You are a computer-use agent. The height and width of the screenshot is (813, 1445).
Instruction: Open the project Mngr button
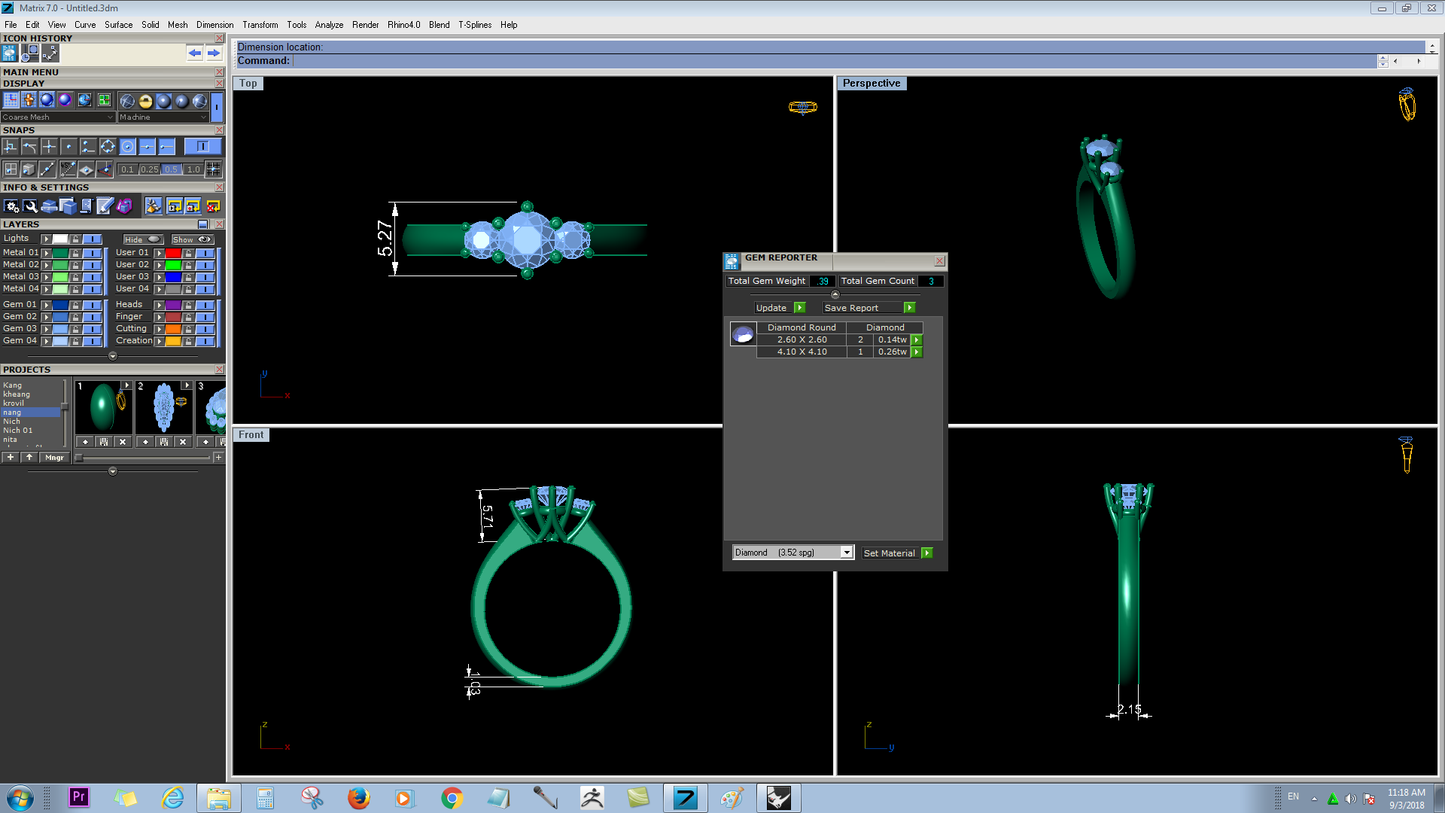[55, 457]
